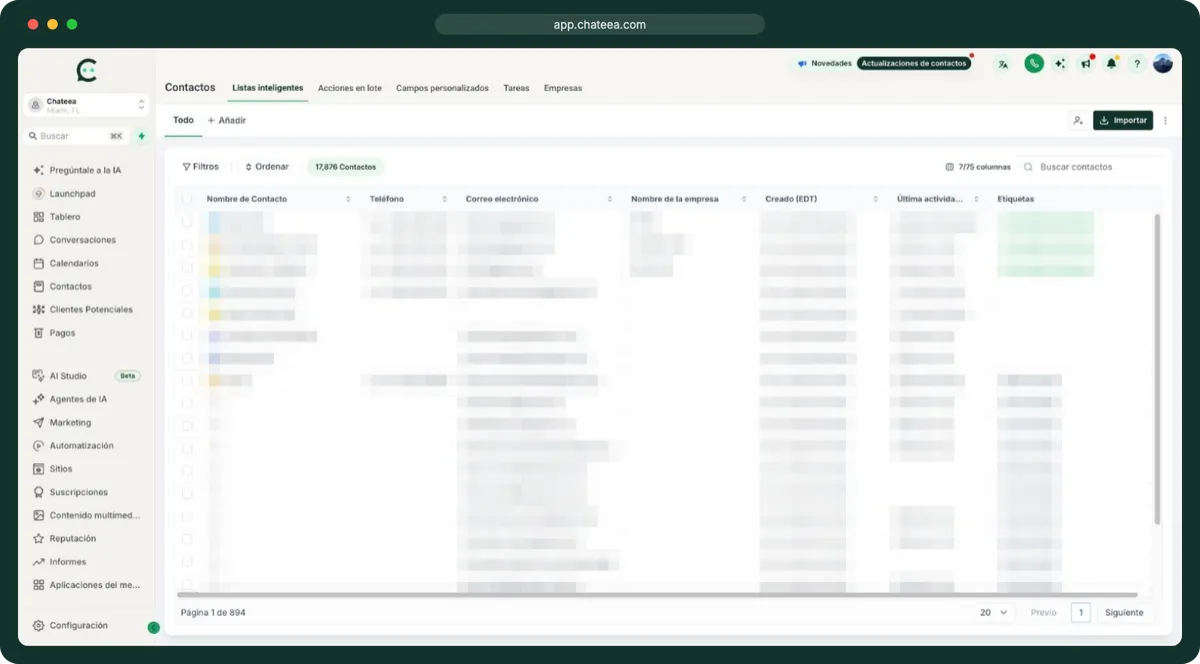Open the megaphone announcements icon
The image size is (1200, 664).
tap(1086, 64)
